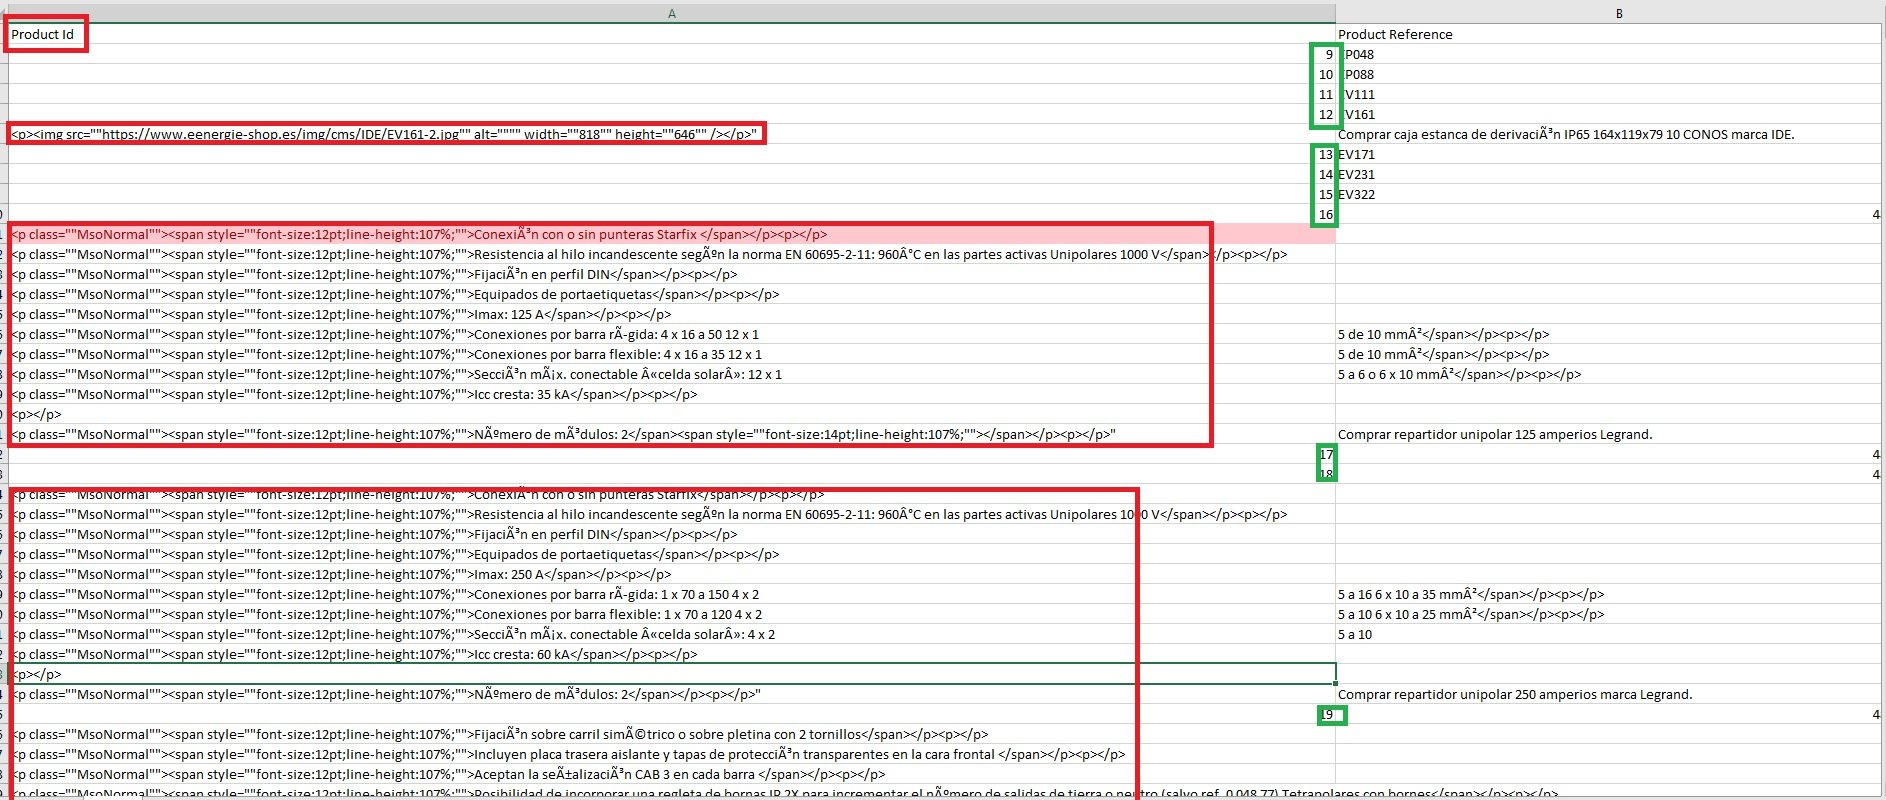1886x800 pixels.
Task: Select the 'Incluyen placa trasera aislante' cell
Action: click(x=672, y=754)
